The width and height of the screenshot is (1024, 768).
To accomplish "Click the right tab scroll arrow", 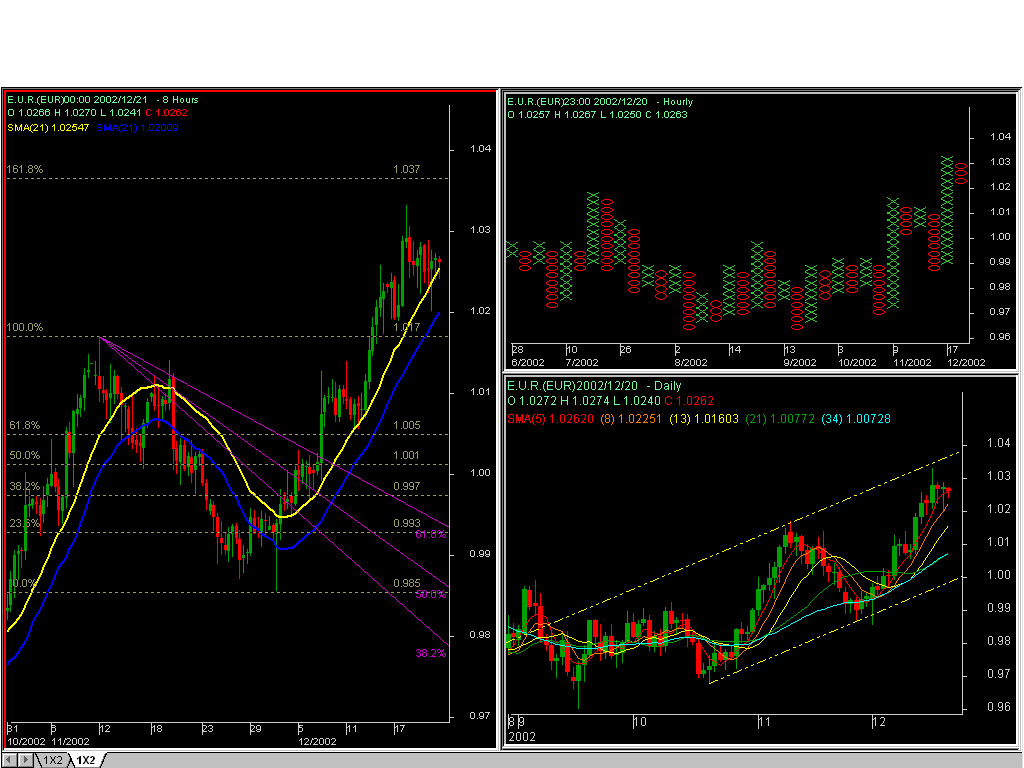I will [x=26, y=760].
